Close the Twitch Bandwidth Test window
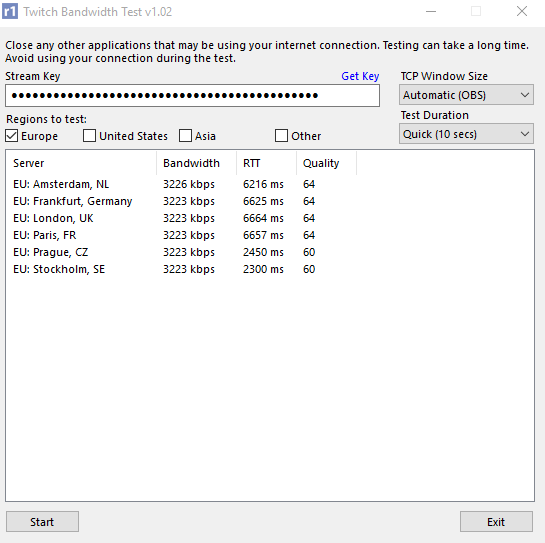 (x=522, y=11)
